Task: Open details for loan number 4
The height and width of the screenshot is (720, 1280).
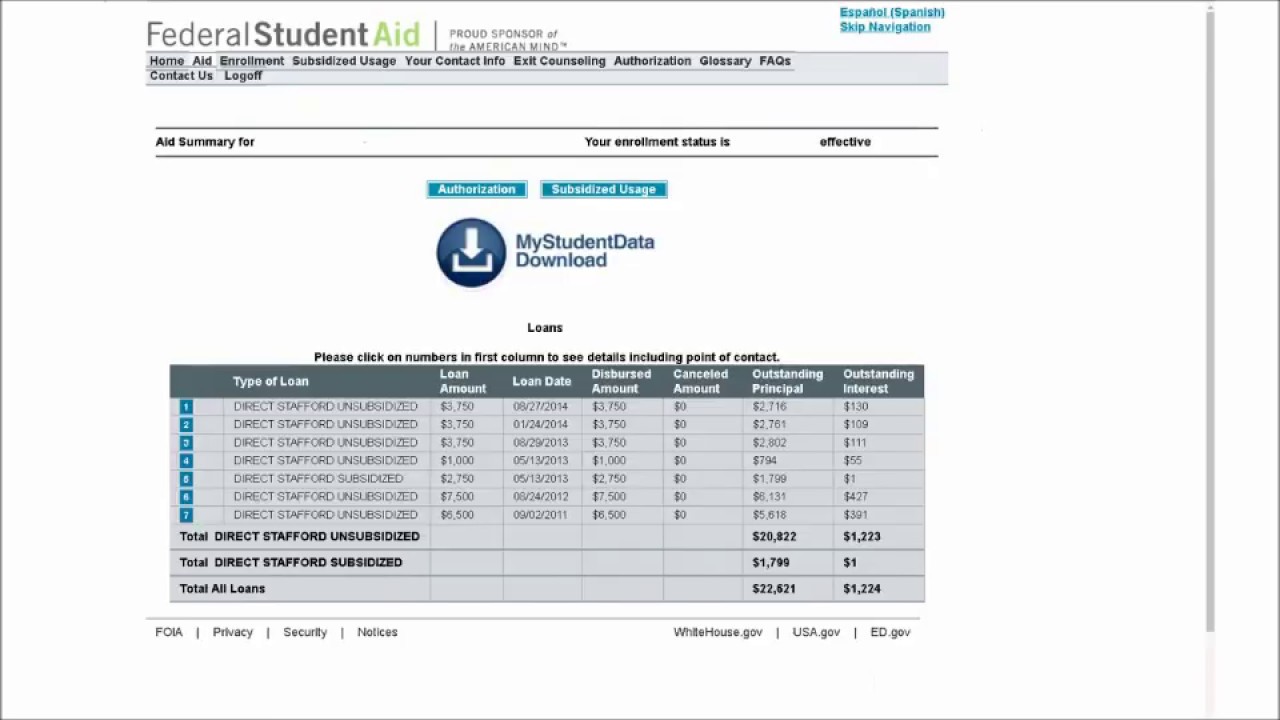Action: tap(186, 461)
